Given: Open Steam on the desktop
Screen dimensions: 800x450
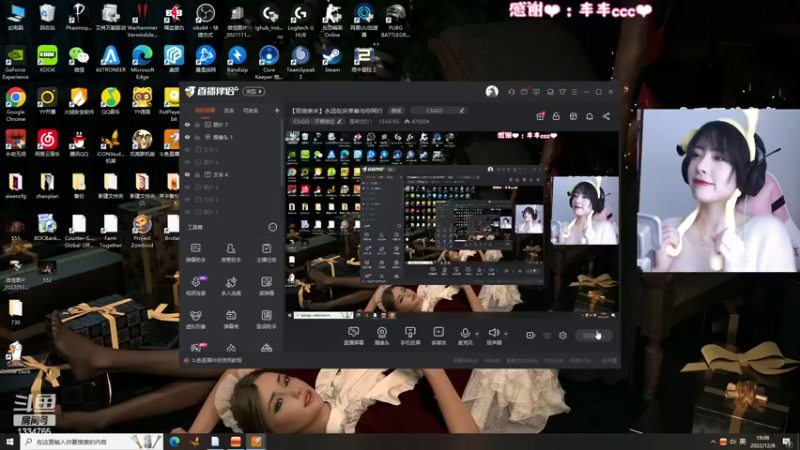Looking at the screenshot, I should [332, 60].
